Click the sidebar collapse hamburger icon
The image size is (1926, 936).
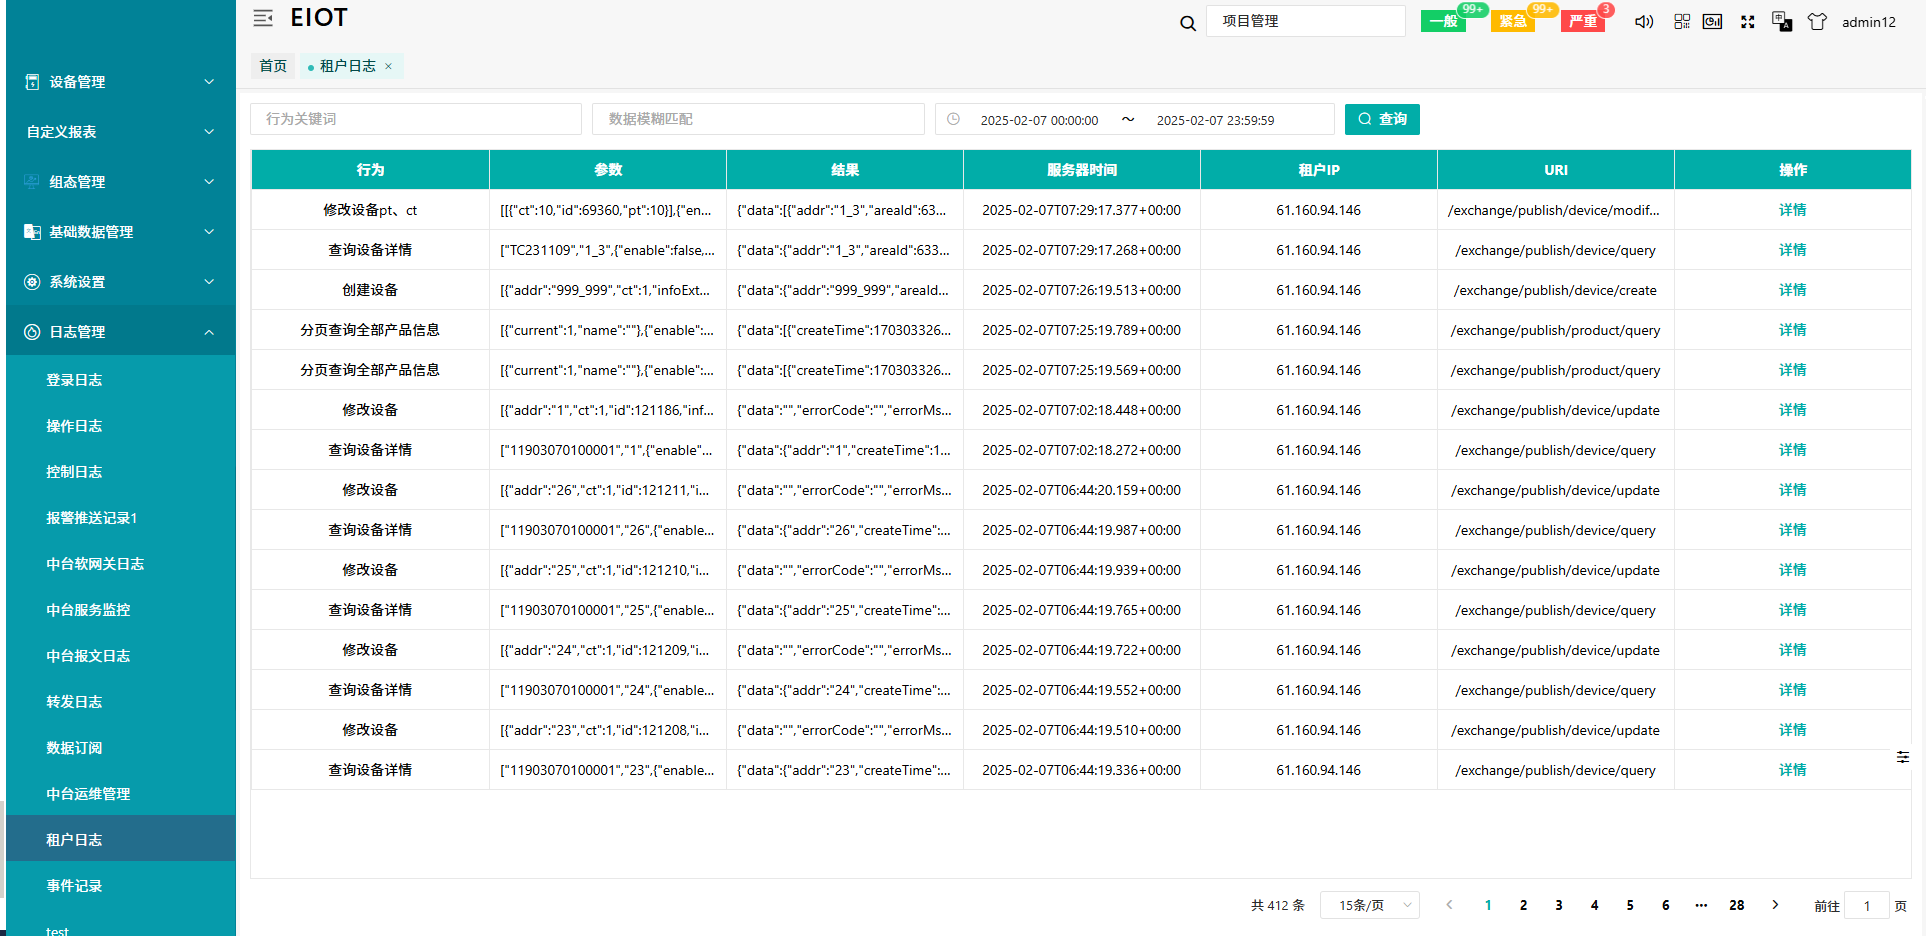[x=263, y=18]
